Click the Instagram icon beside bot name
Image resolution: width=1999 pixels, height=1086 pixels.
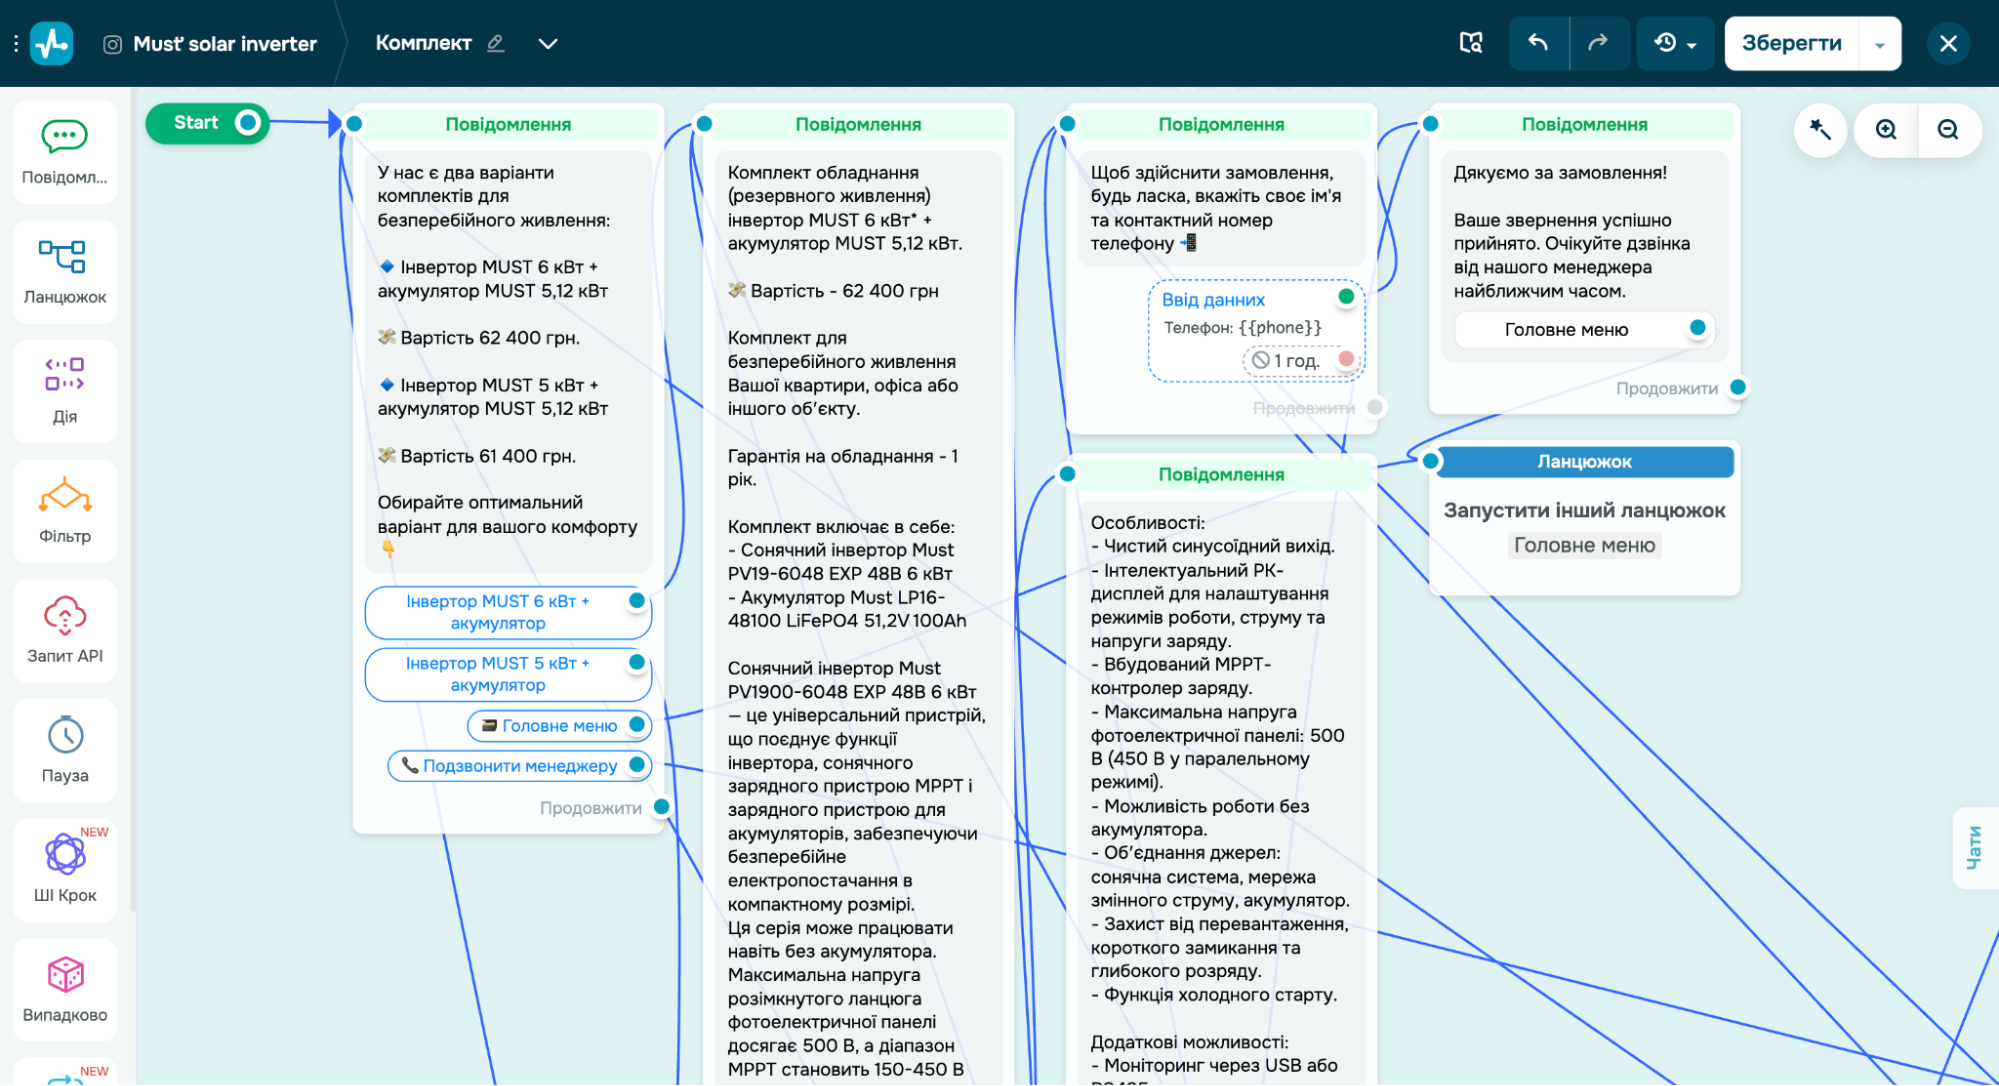click(x=113, y=44)
